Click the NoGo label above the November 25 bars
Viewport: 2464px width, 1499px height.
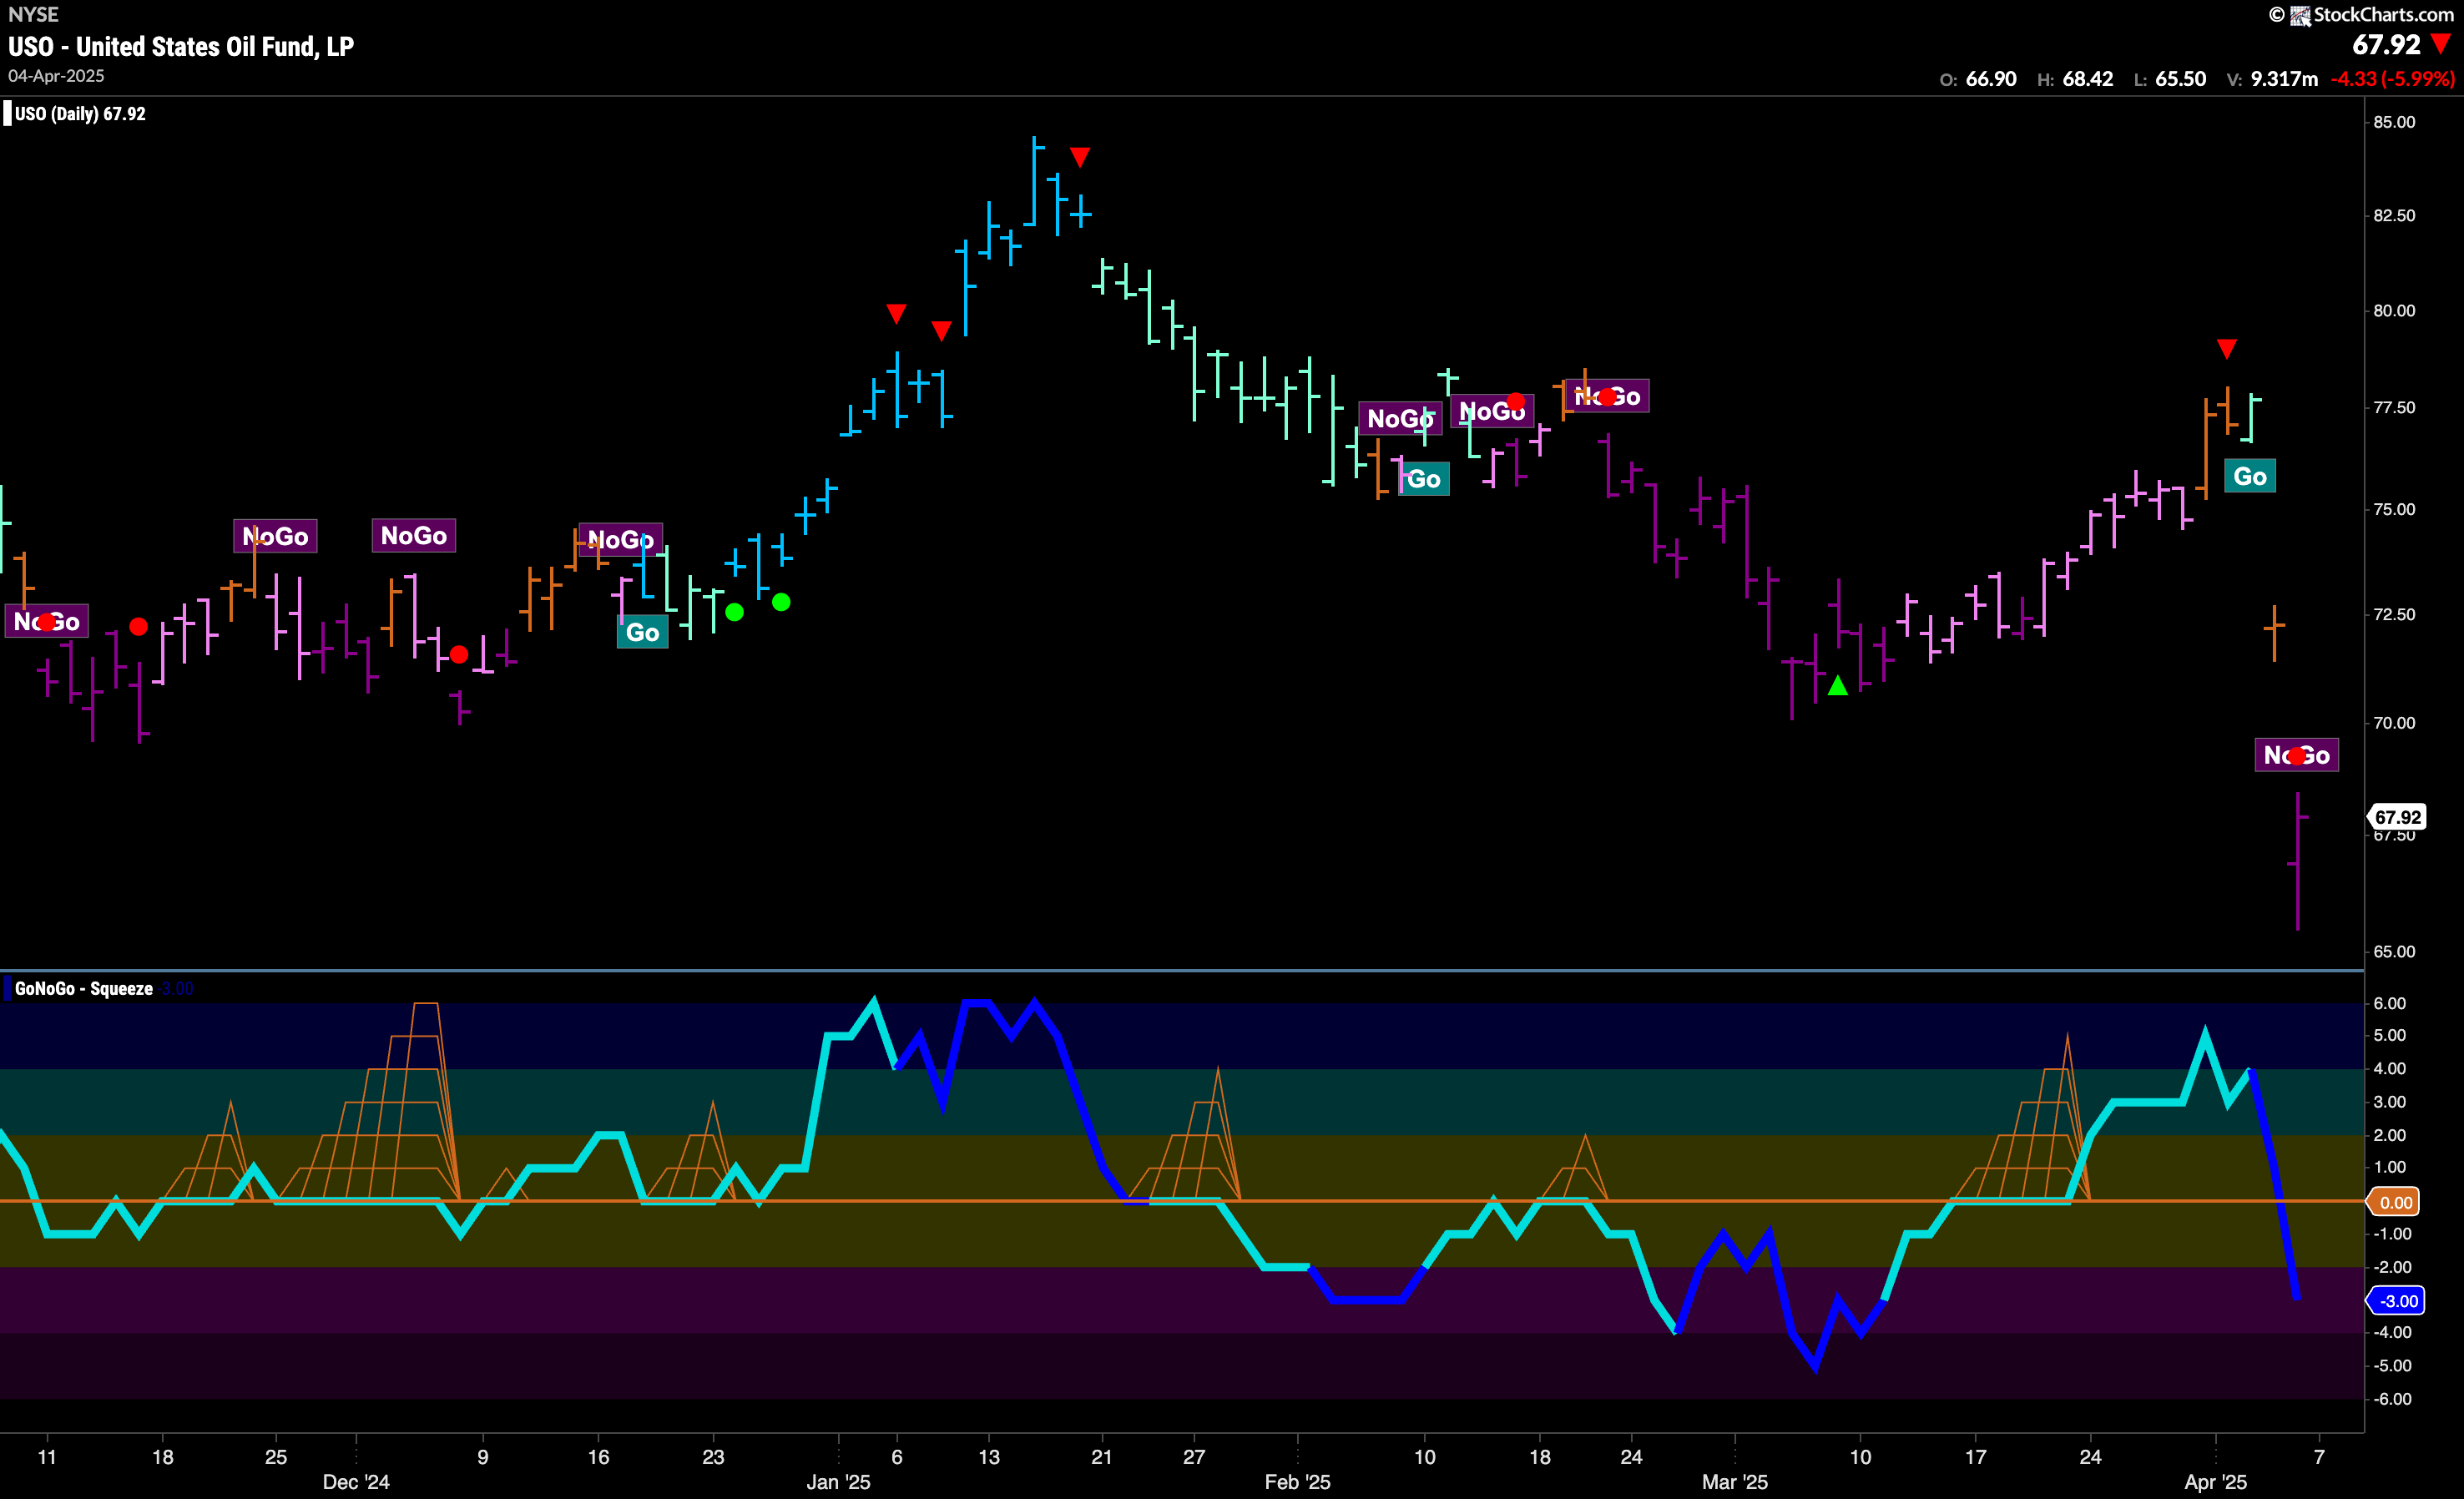pyautogui.click(x=276, y=537)
